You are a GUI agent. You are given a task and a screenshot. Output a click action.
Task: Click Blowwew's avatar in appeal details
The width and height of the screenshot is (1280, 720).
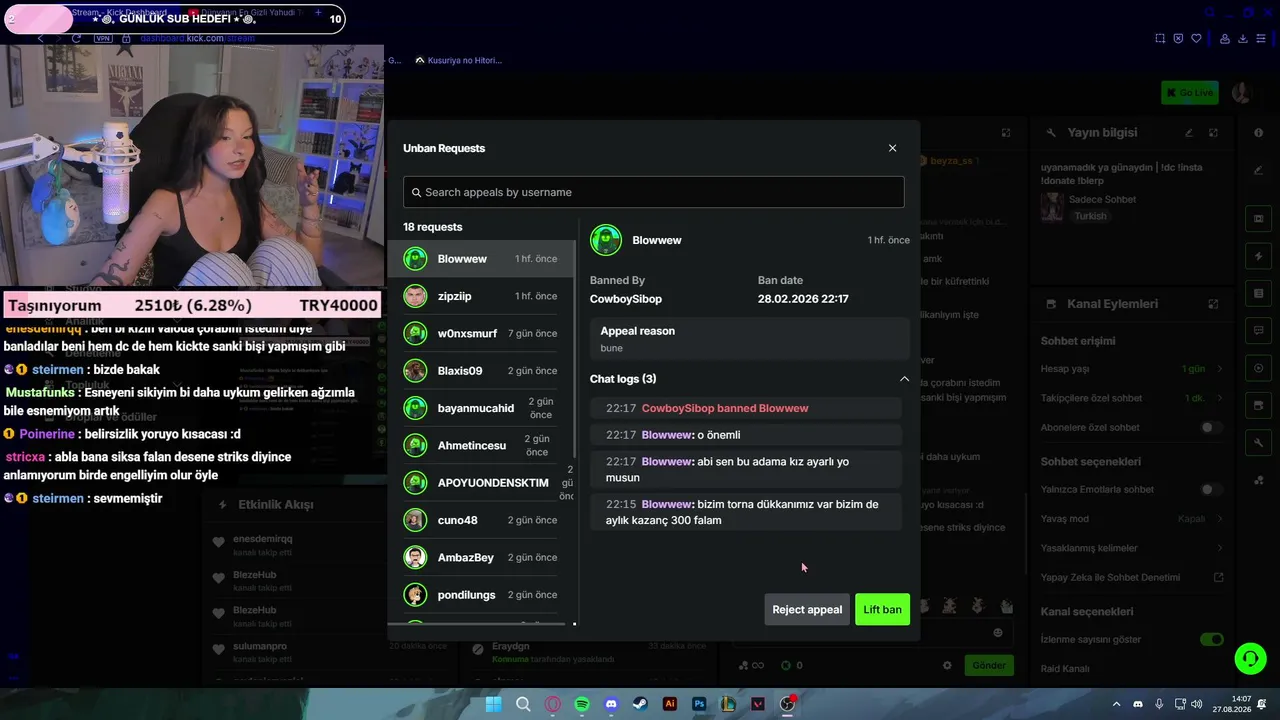pyautogui.click(x=606, y=240)
